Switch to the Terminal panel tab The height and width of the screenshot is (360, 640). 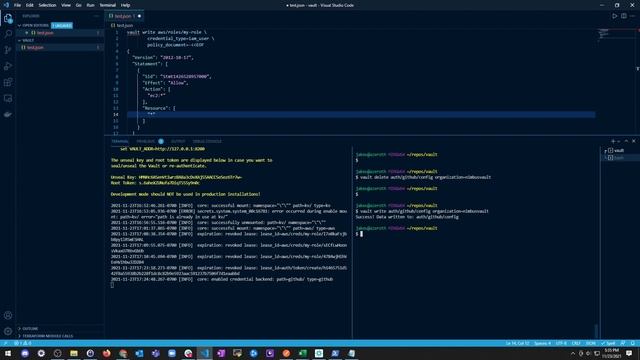(120, 141)
